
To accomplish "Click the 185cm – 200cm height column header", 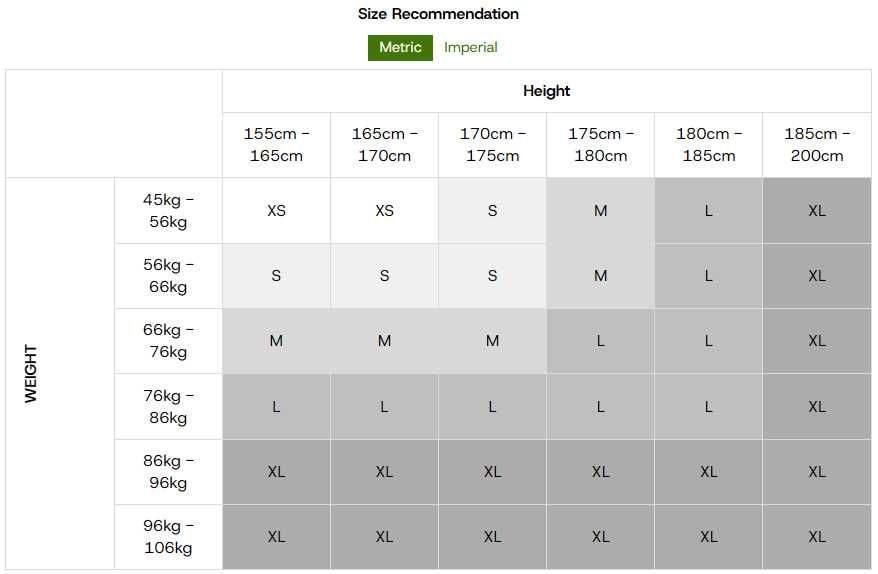I will tap(817, 145).
